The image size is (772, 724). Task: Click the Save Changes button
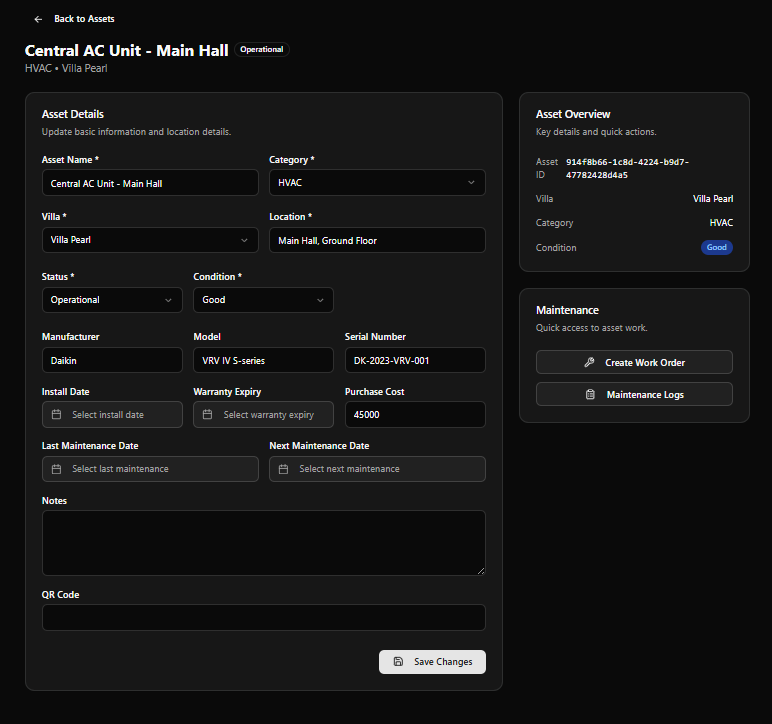pos(432,662)
